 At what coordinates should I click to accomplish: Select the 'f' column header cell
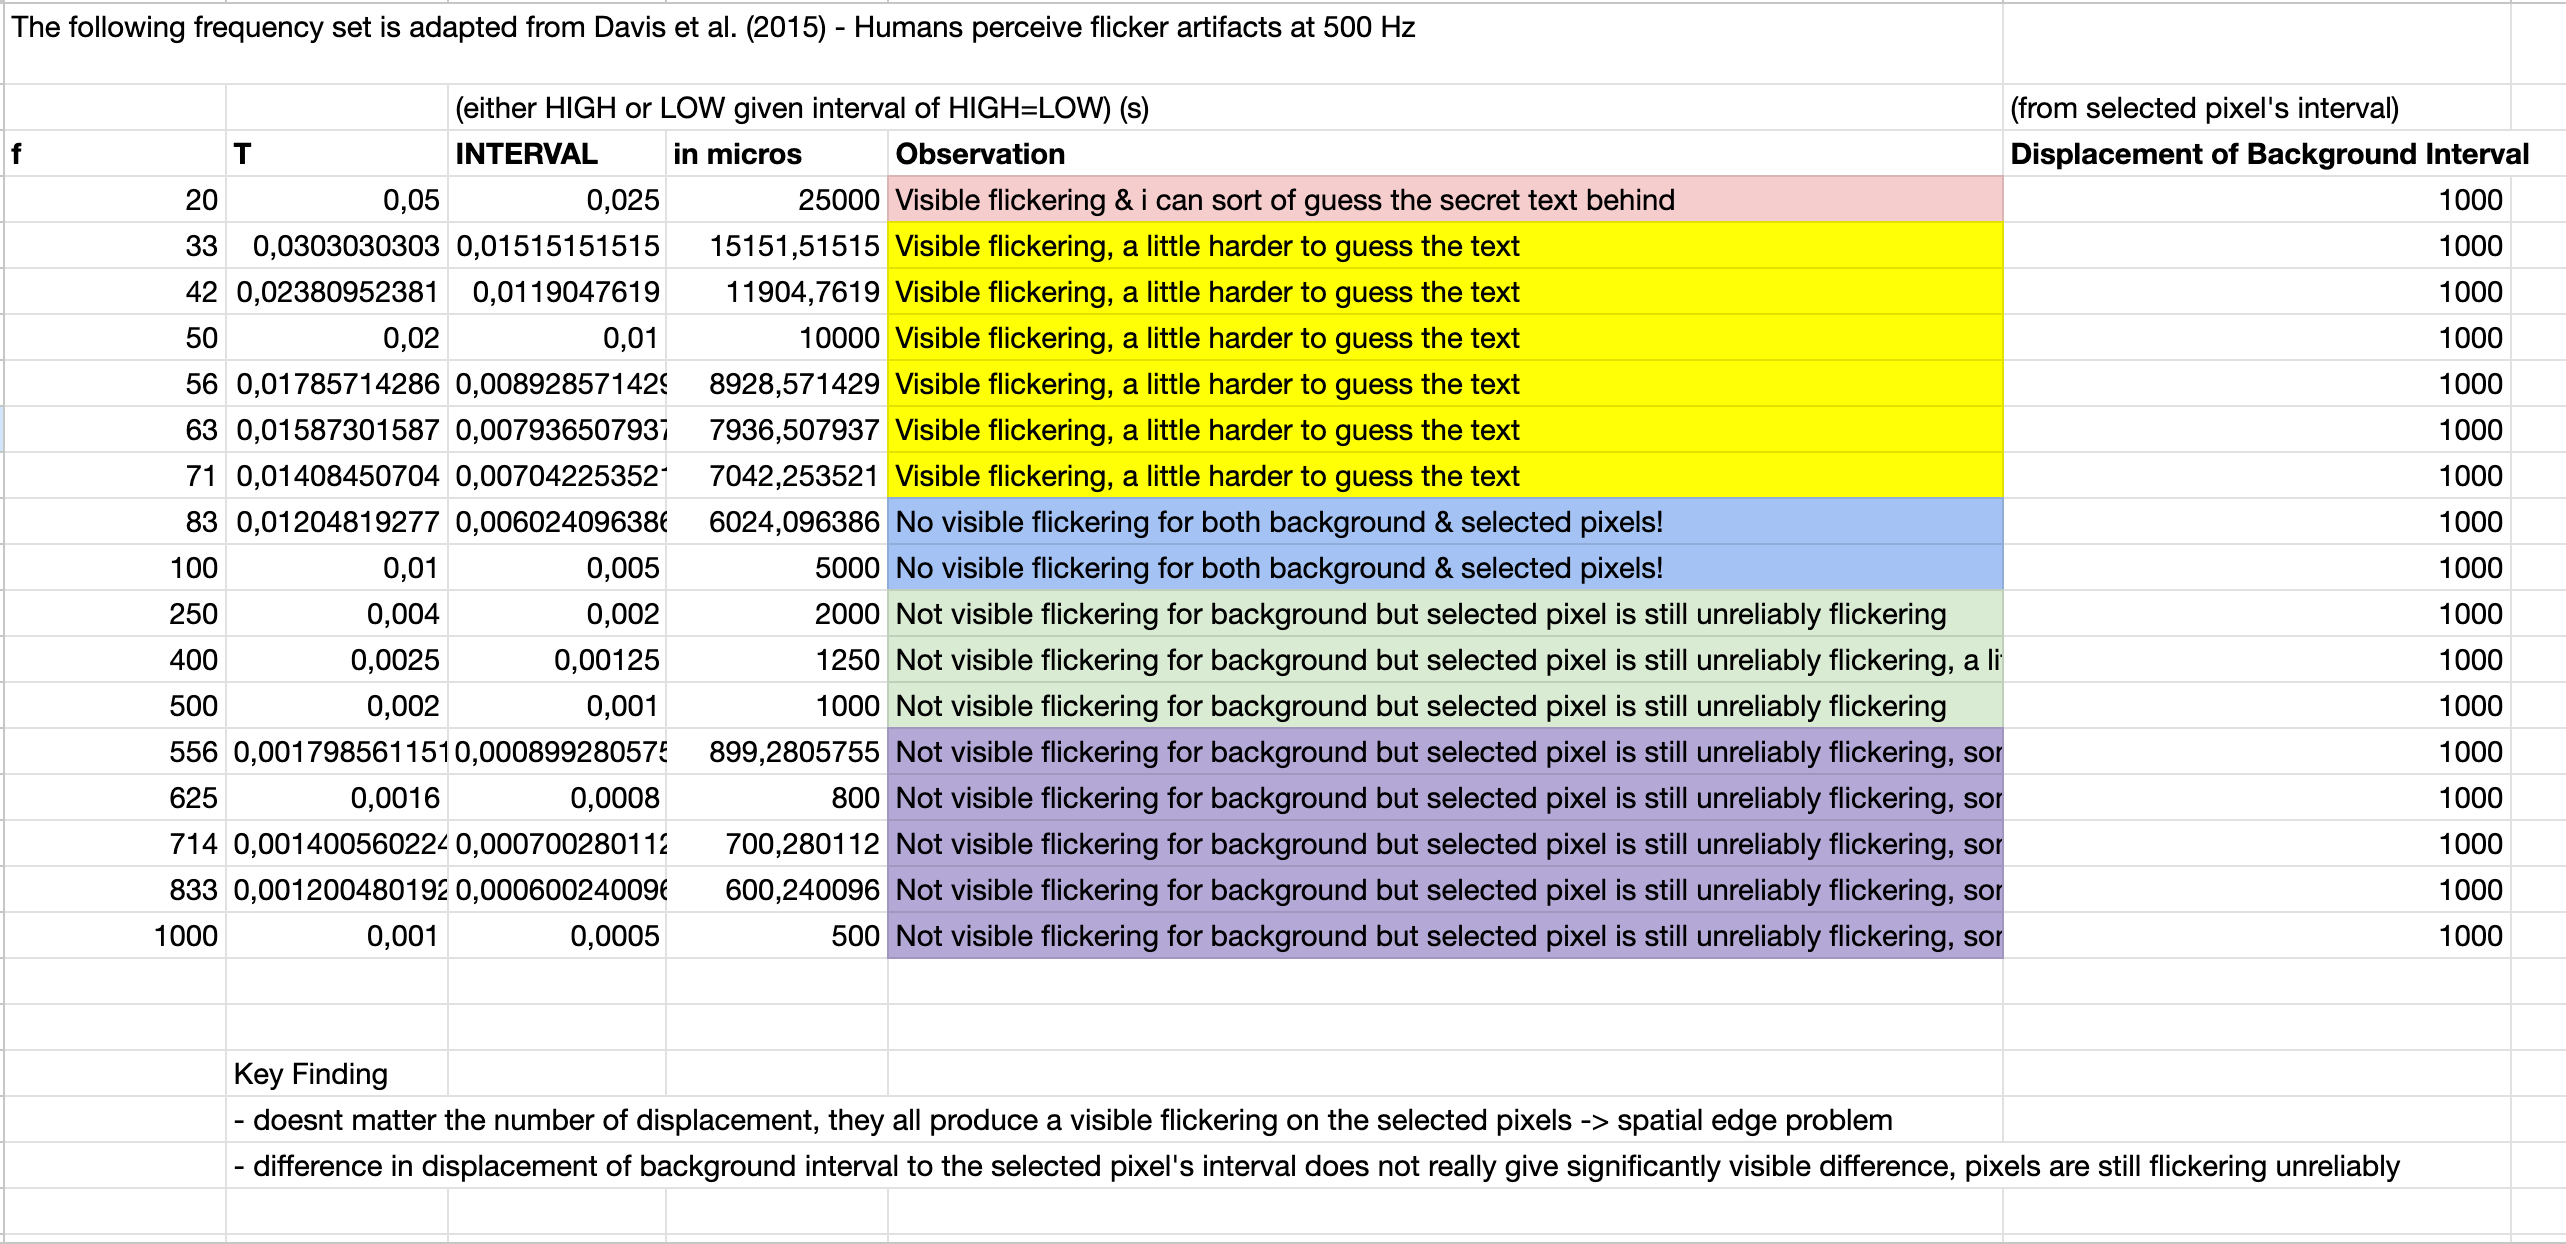(115, 153)
